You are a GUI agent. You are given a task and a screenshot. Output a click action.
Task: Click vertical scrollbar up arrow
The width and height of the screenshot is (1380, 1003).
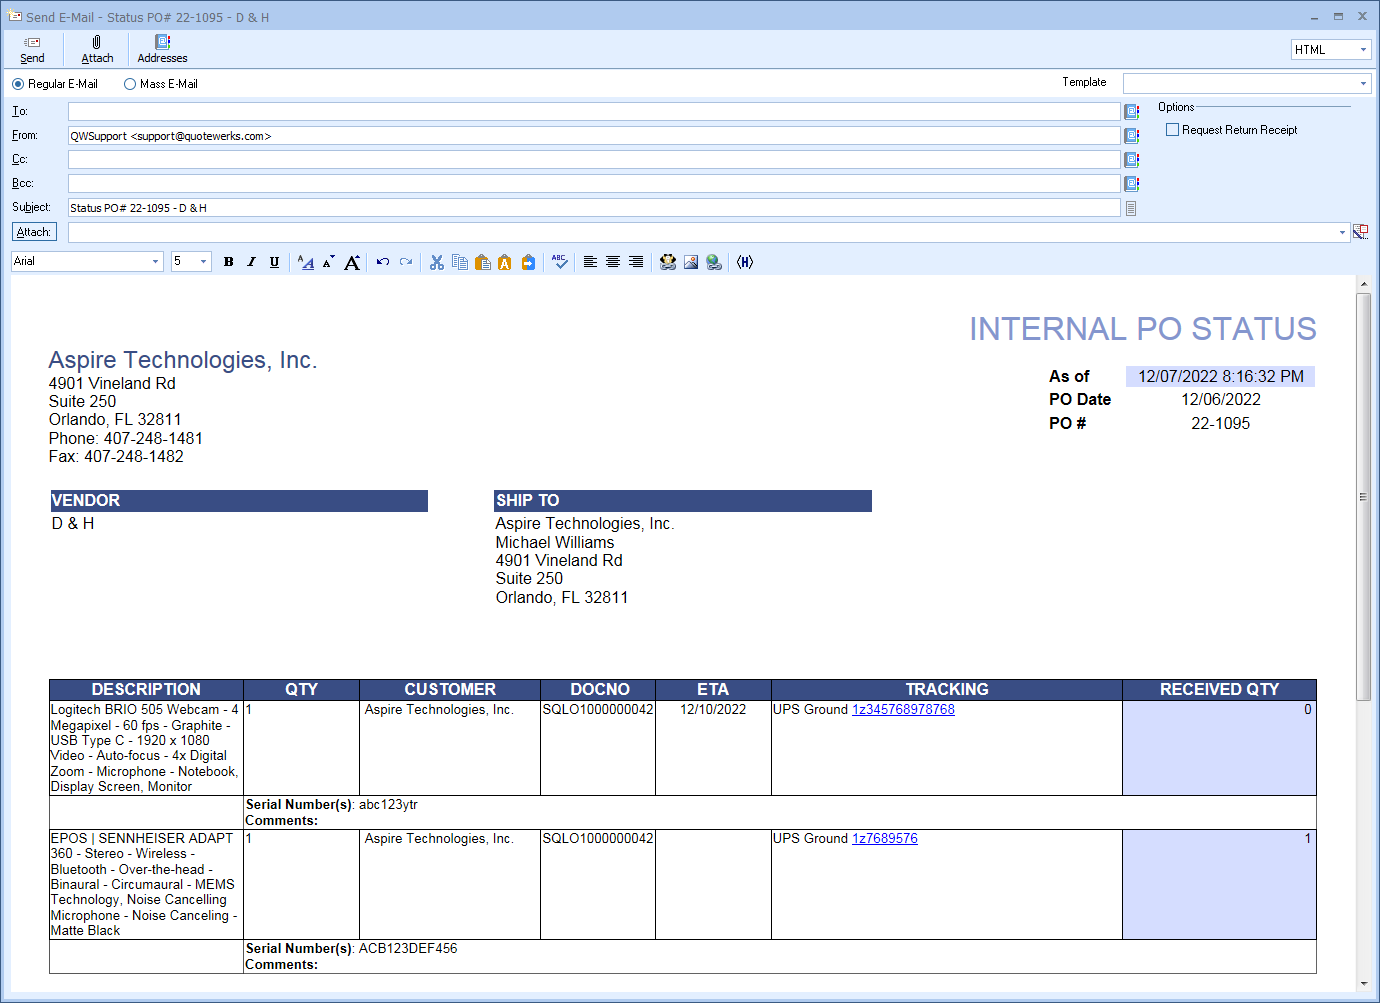[x=1363, y=285]
